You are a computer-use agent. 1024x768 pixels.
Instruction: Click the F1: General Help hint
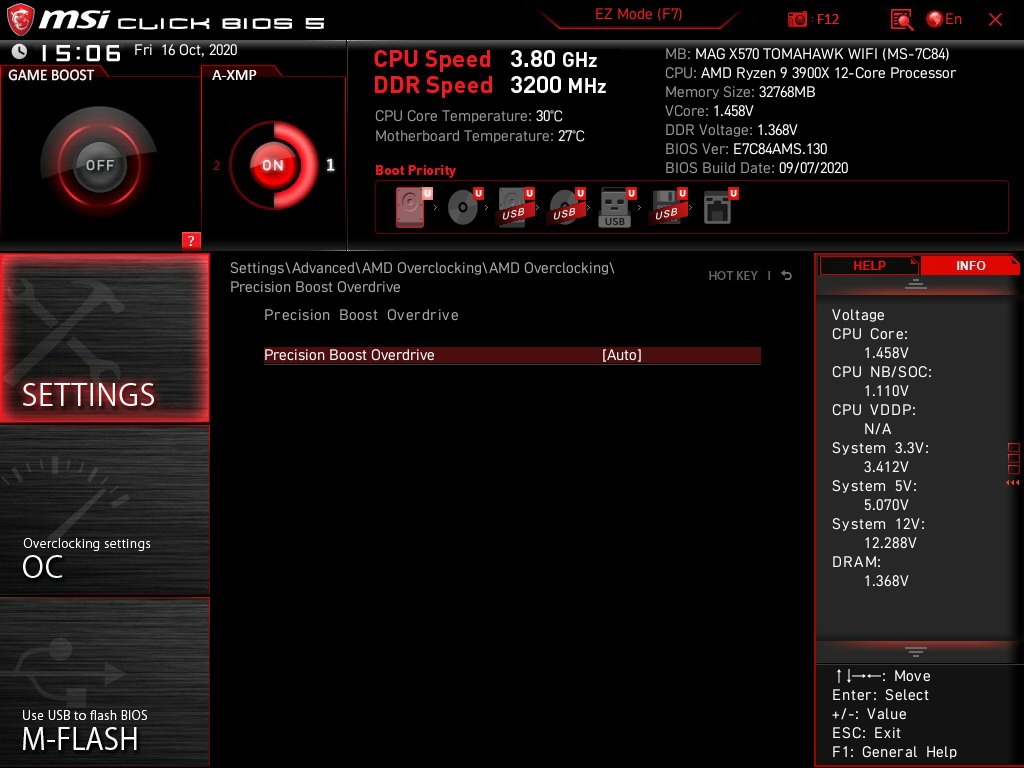click(894, 752)
